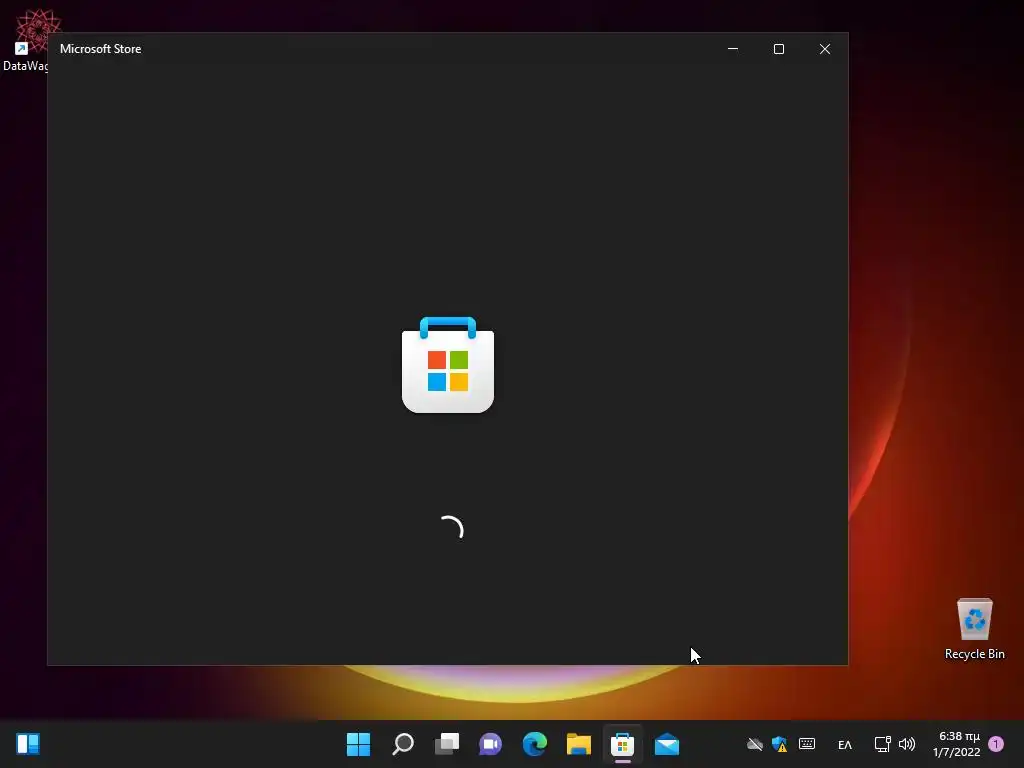The image size is (1024, 768).
Task: Close the Microsoft Store window
Action: click(825, 49)
